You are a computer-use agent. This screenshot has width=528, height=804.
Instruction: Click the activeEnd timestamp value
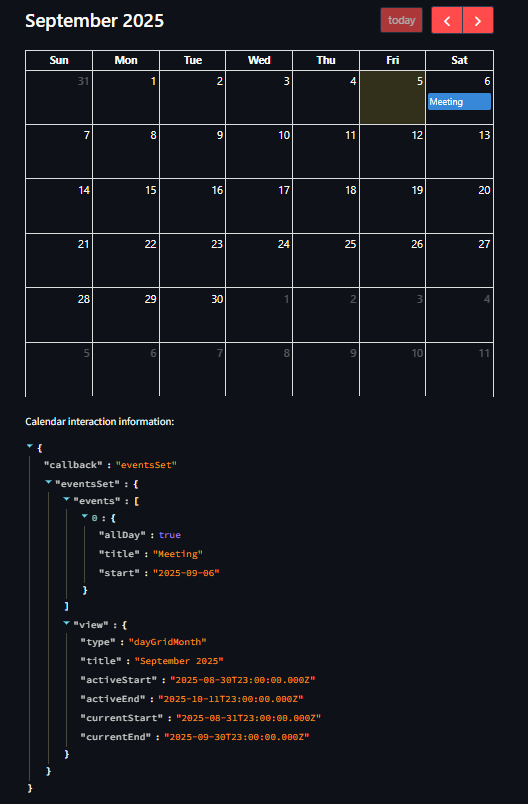coord(231,699)
